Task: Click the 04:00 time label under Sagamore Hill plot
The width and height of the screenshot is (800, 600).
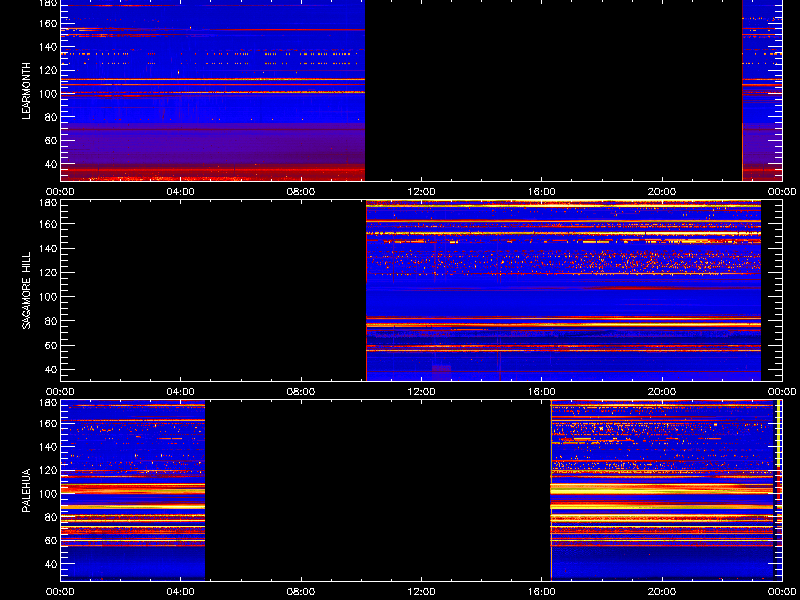Action: click(181, 392)
